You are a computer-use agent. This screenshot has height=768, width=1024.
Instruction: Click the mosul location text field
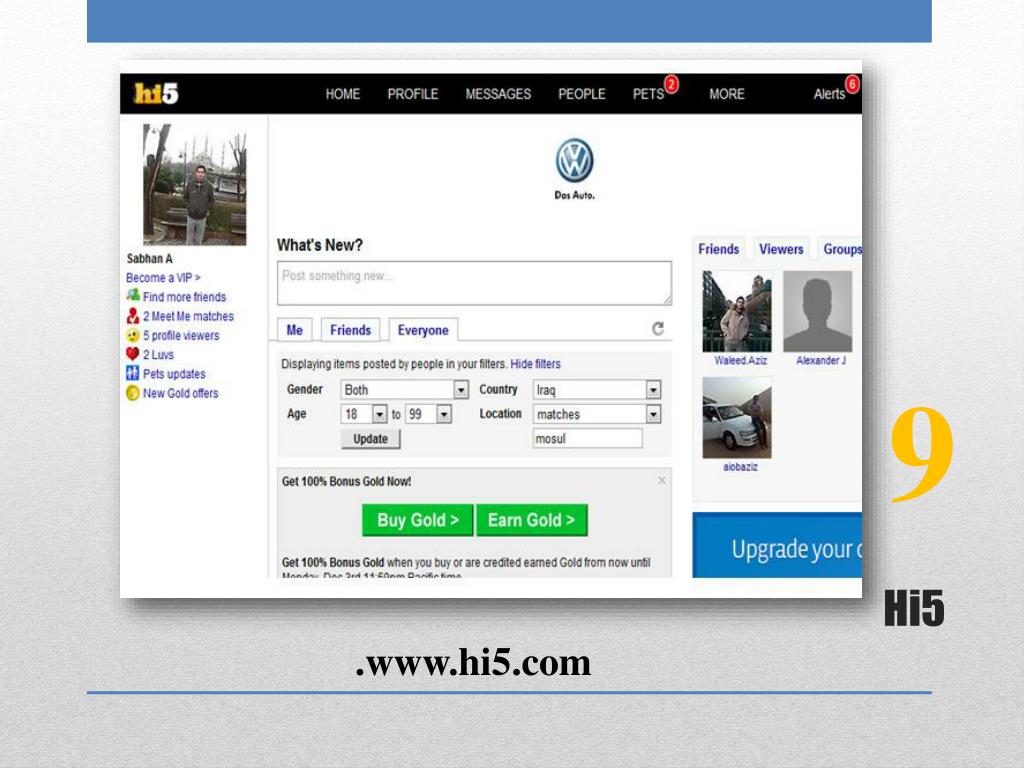click(588, 439)
